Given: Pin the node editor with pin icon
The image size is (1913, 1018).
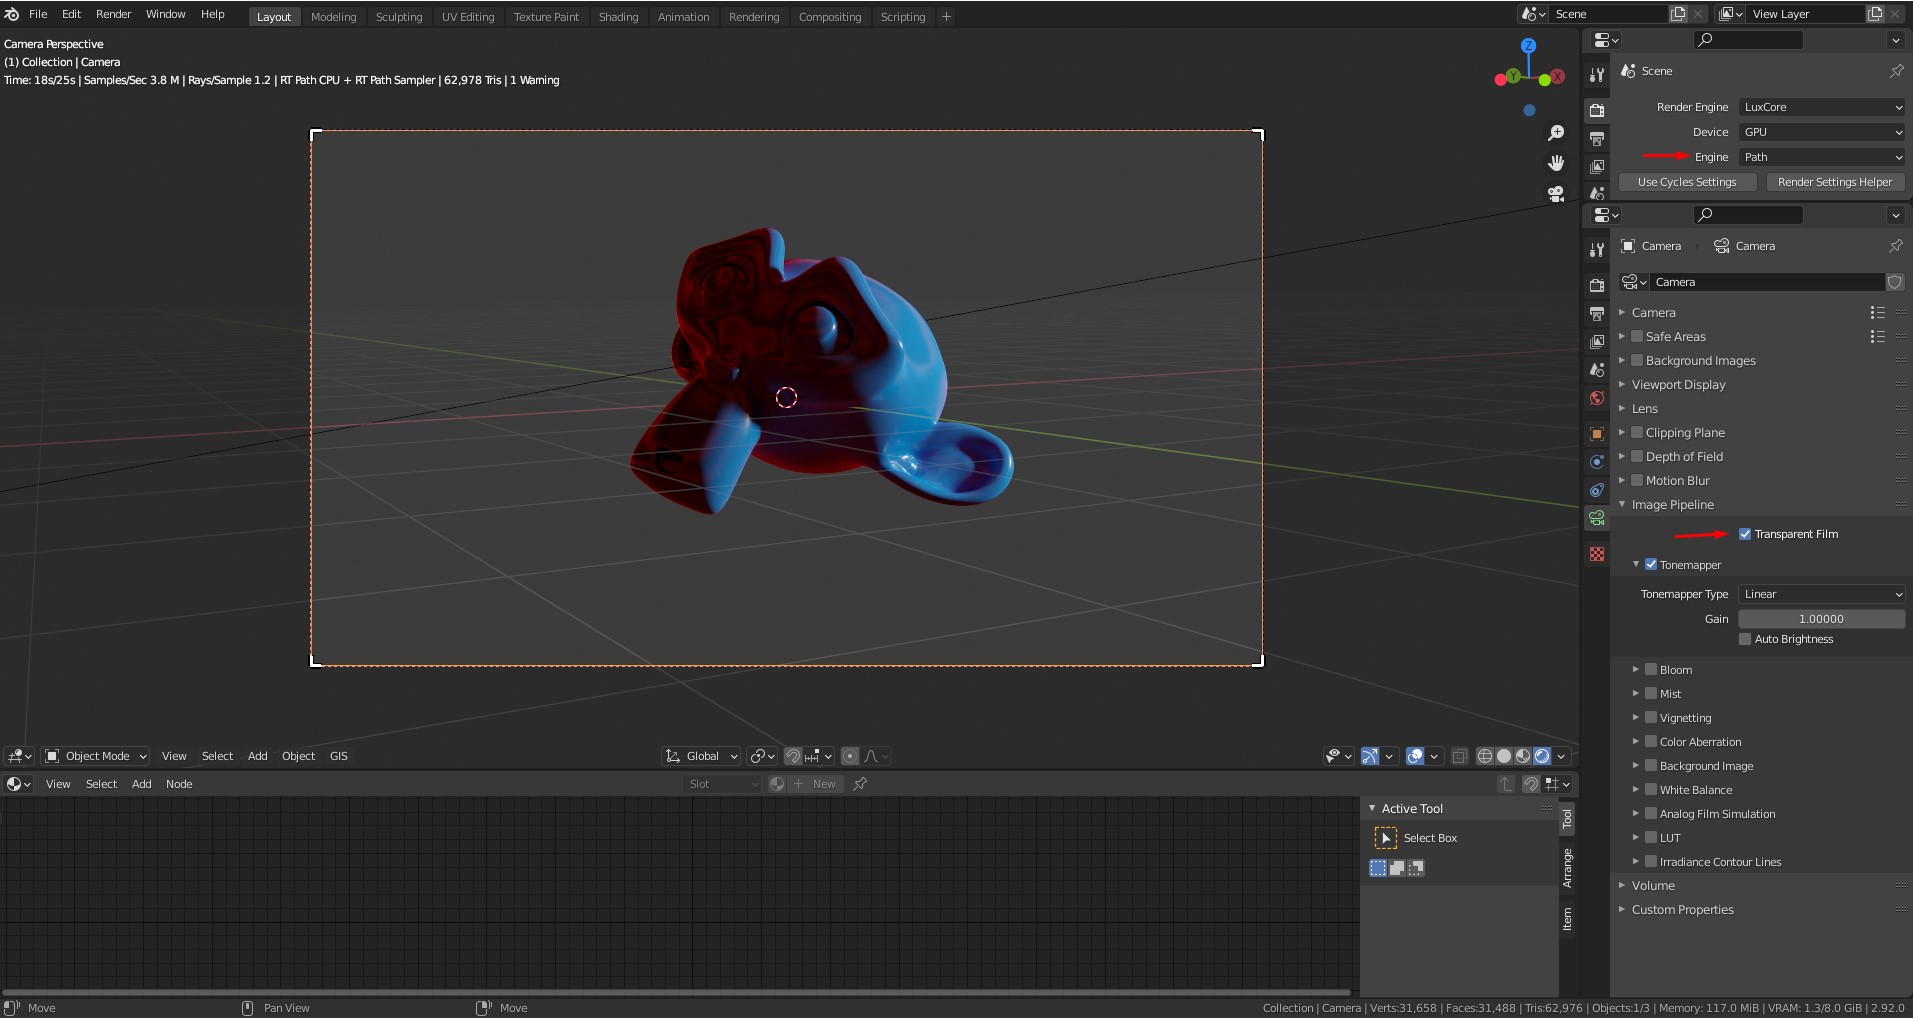Looking at the screenshot, I should pos(860,784).
